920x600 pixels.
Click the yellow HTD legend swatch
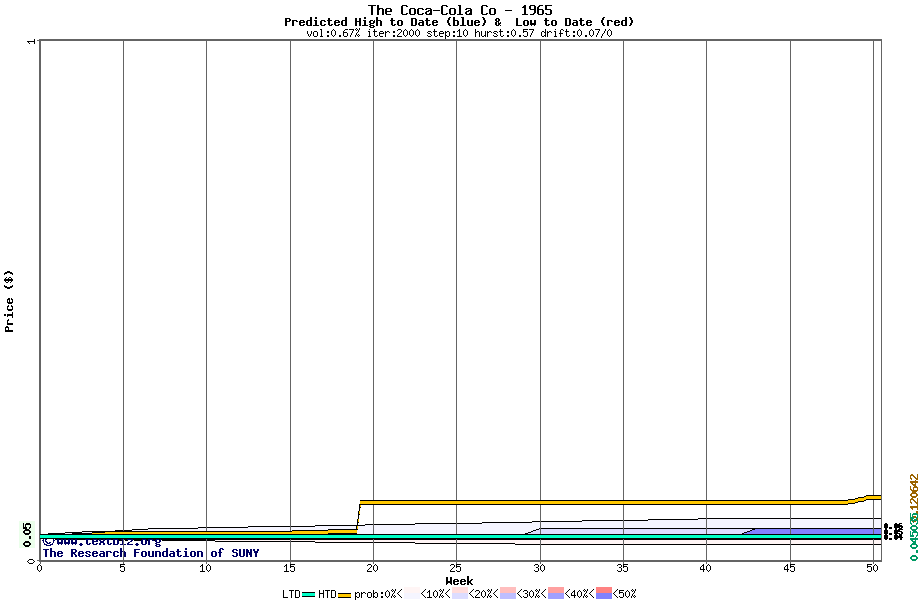point(344,595)
